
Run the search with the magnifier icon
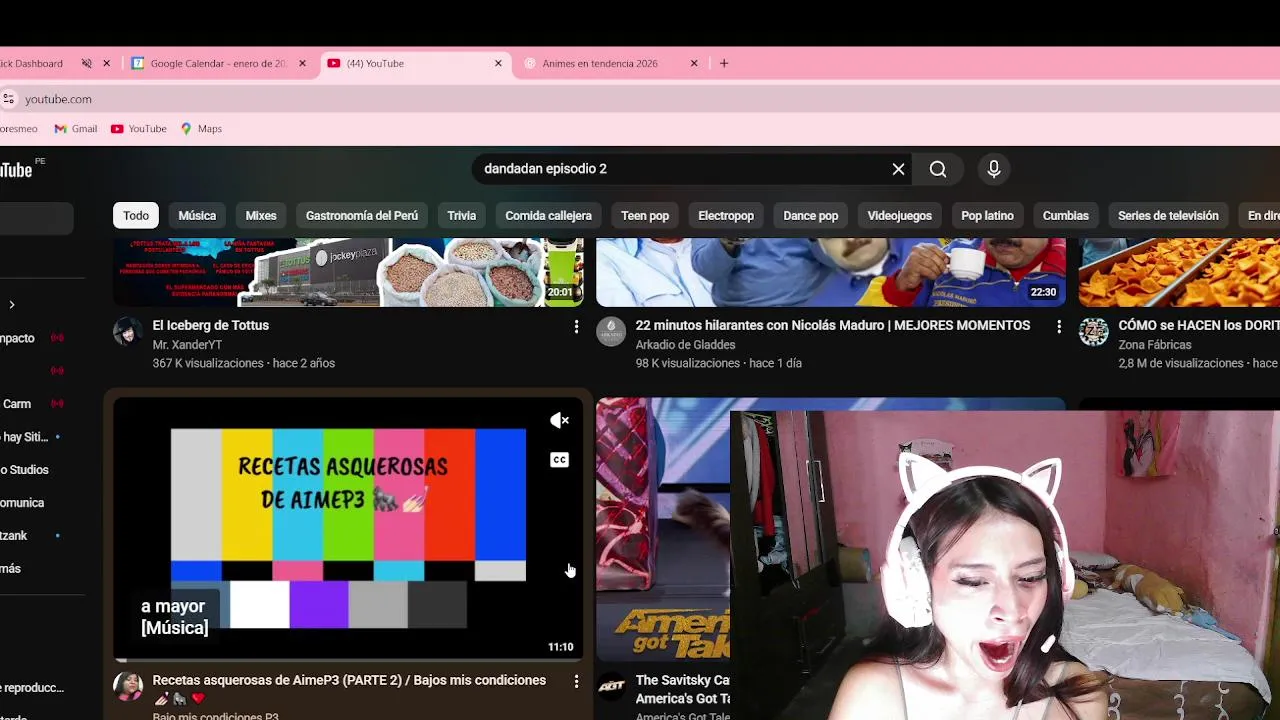[x=938, y=169]
